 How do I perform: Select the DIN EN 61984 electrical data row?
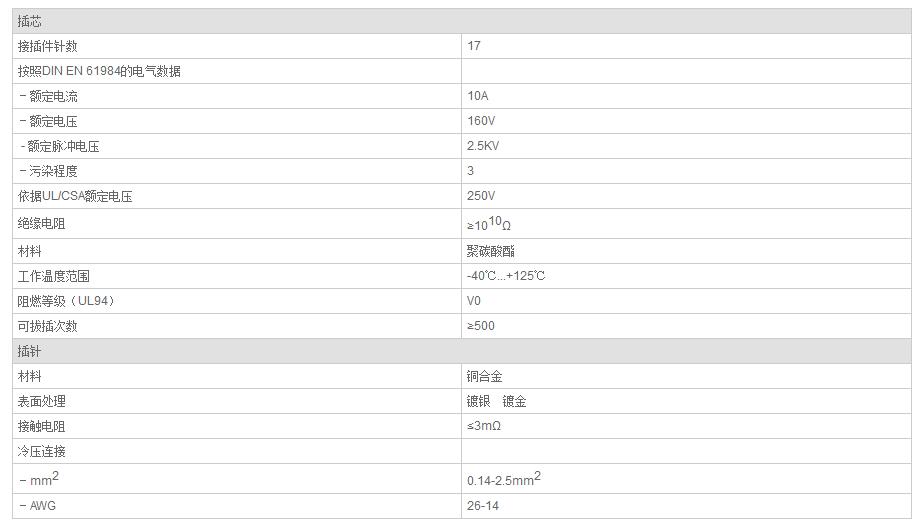99,71
